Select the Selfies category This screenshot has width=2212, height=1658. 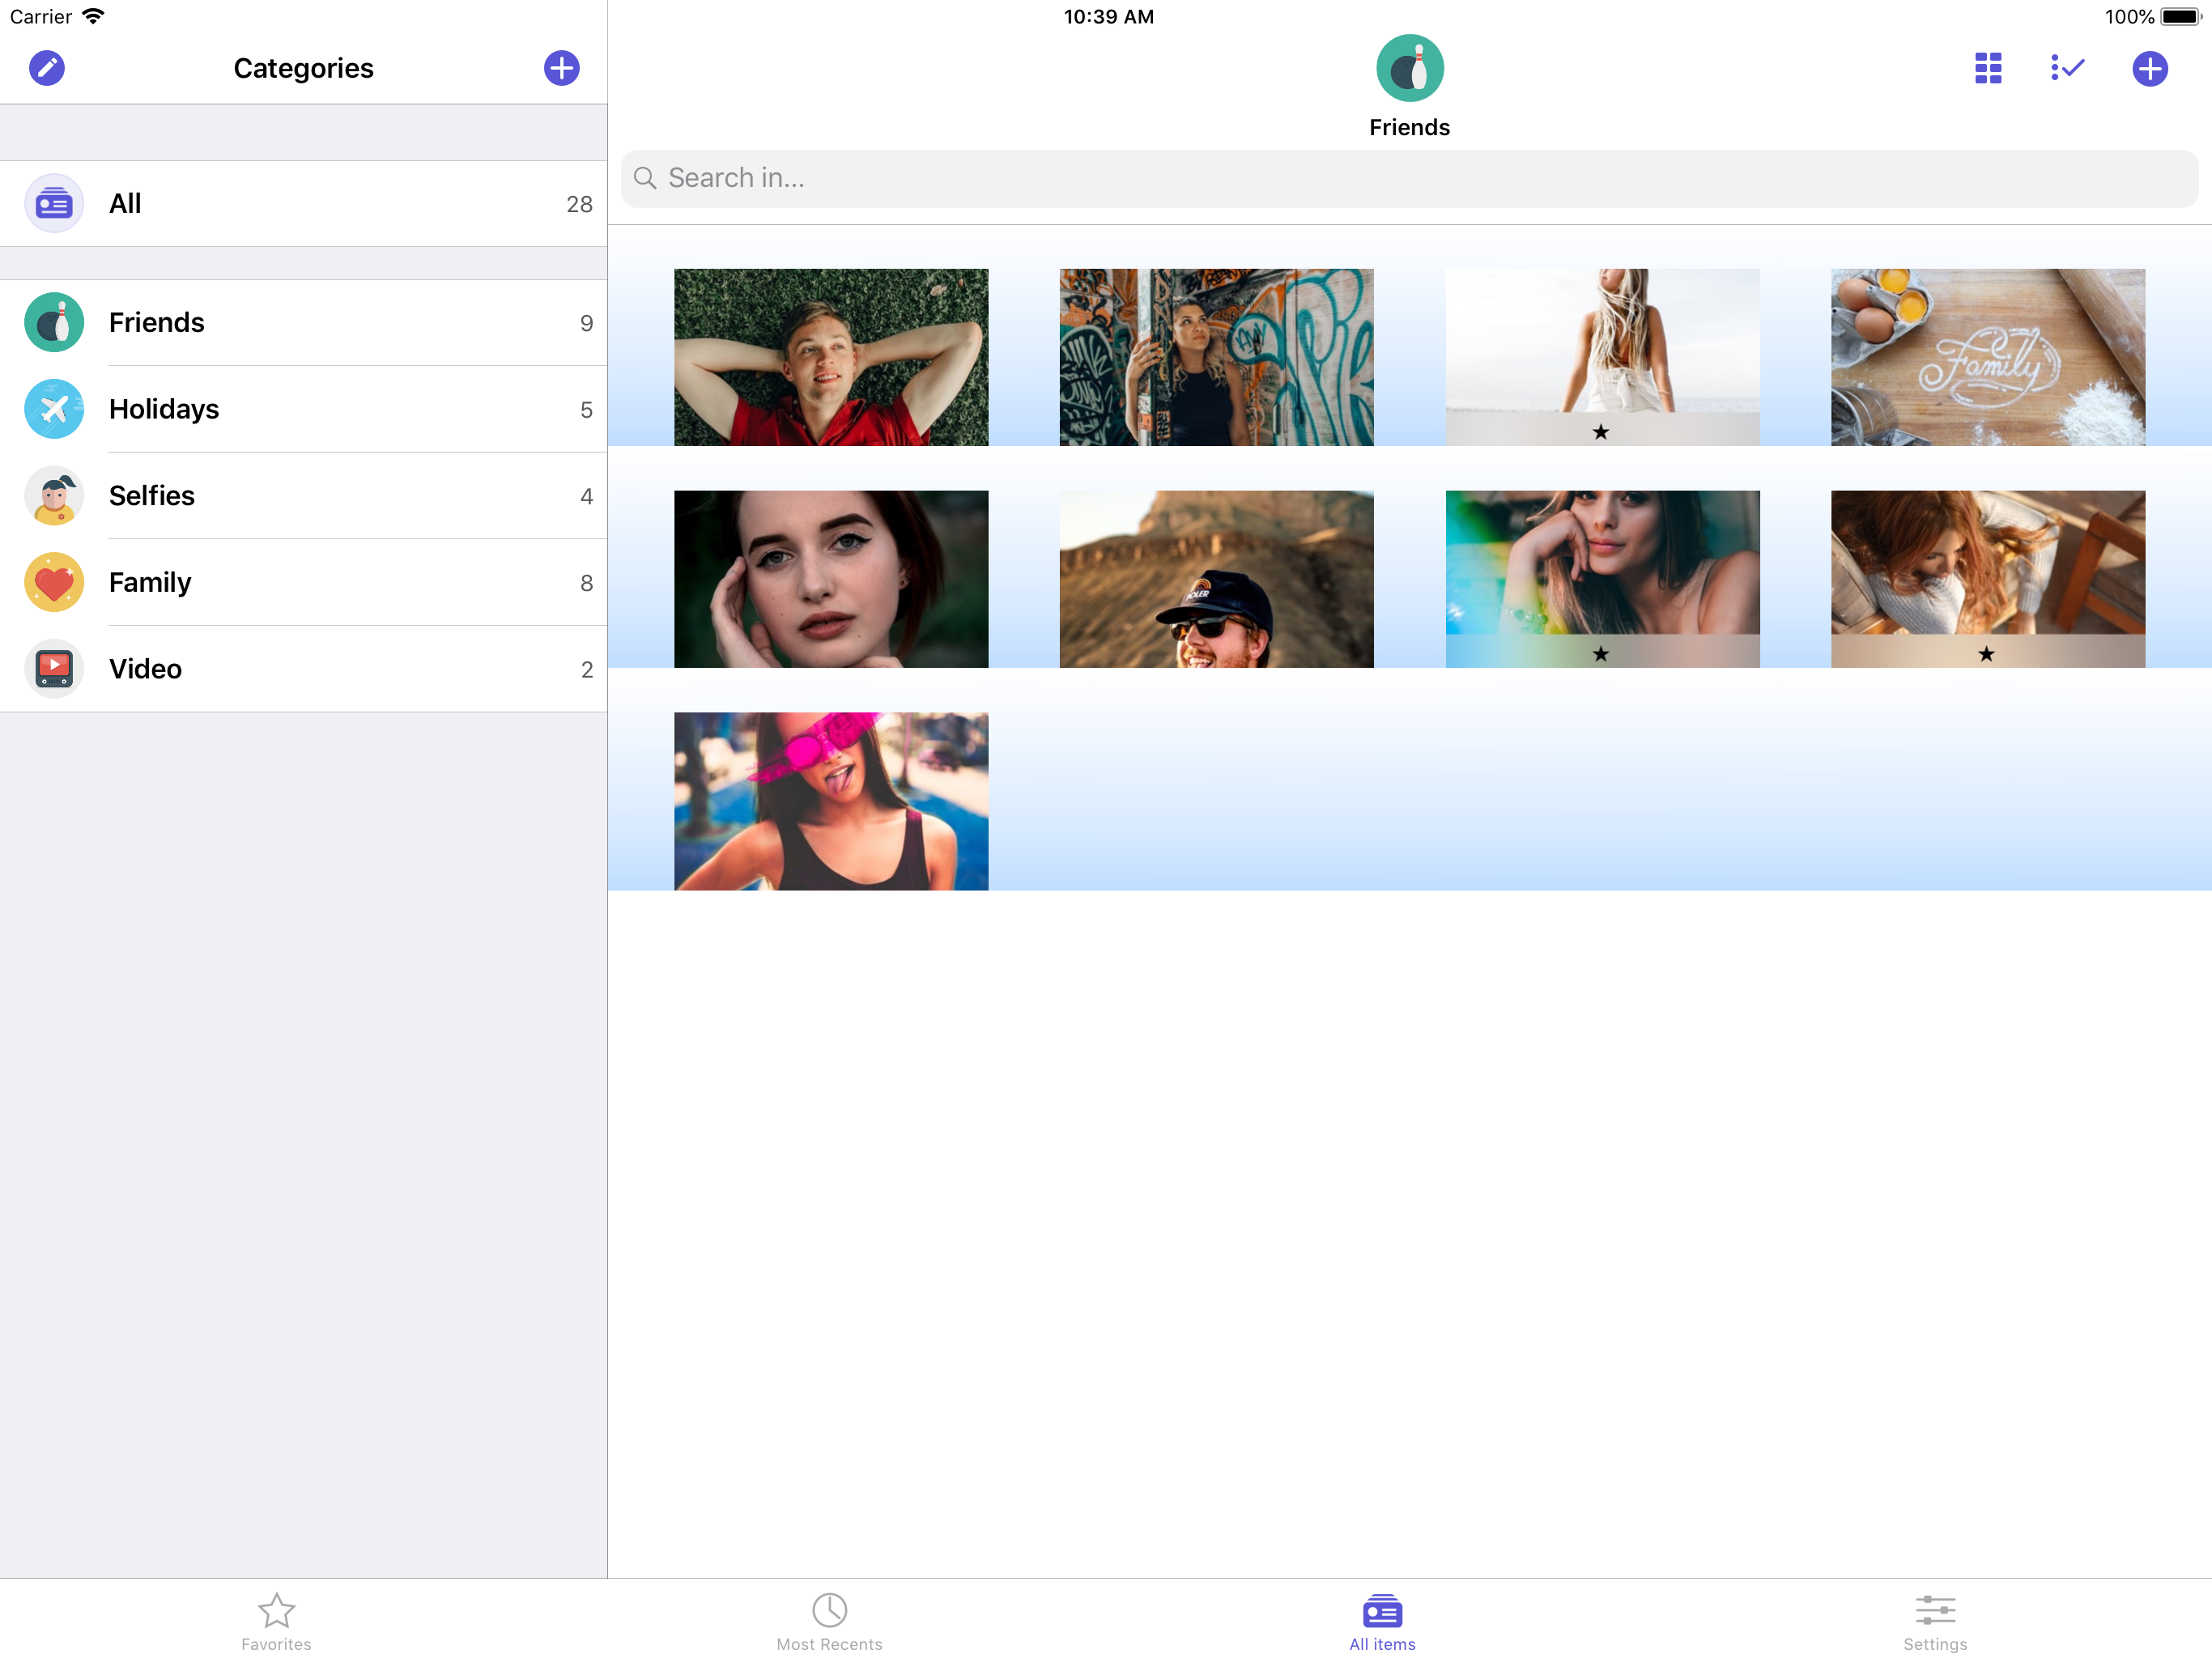coord(303,496)
